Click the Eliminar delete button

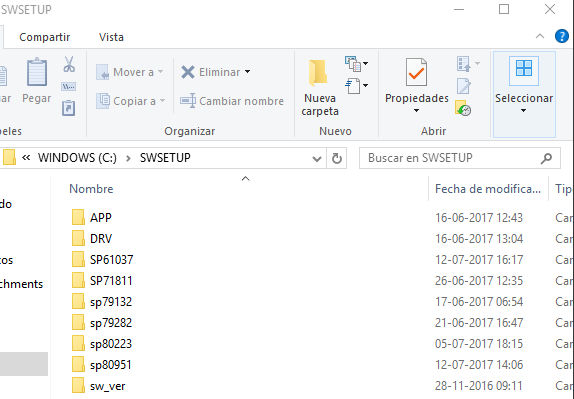[x=210, y=72]
